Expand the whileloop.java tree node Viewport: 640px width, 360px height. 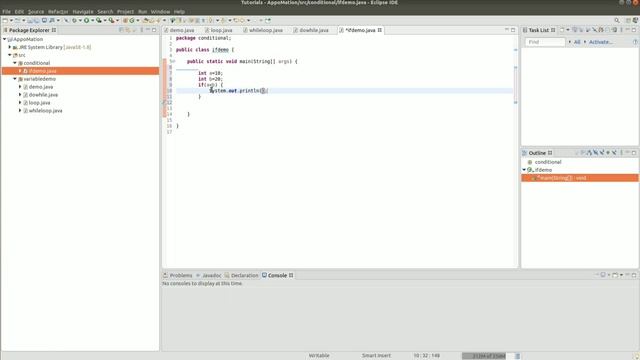[20, 110]
